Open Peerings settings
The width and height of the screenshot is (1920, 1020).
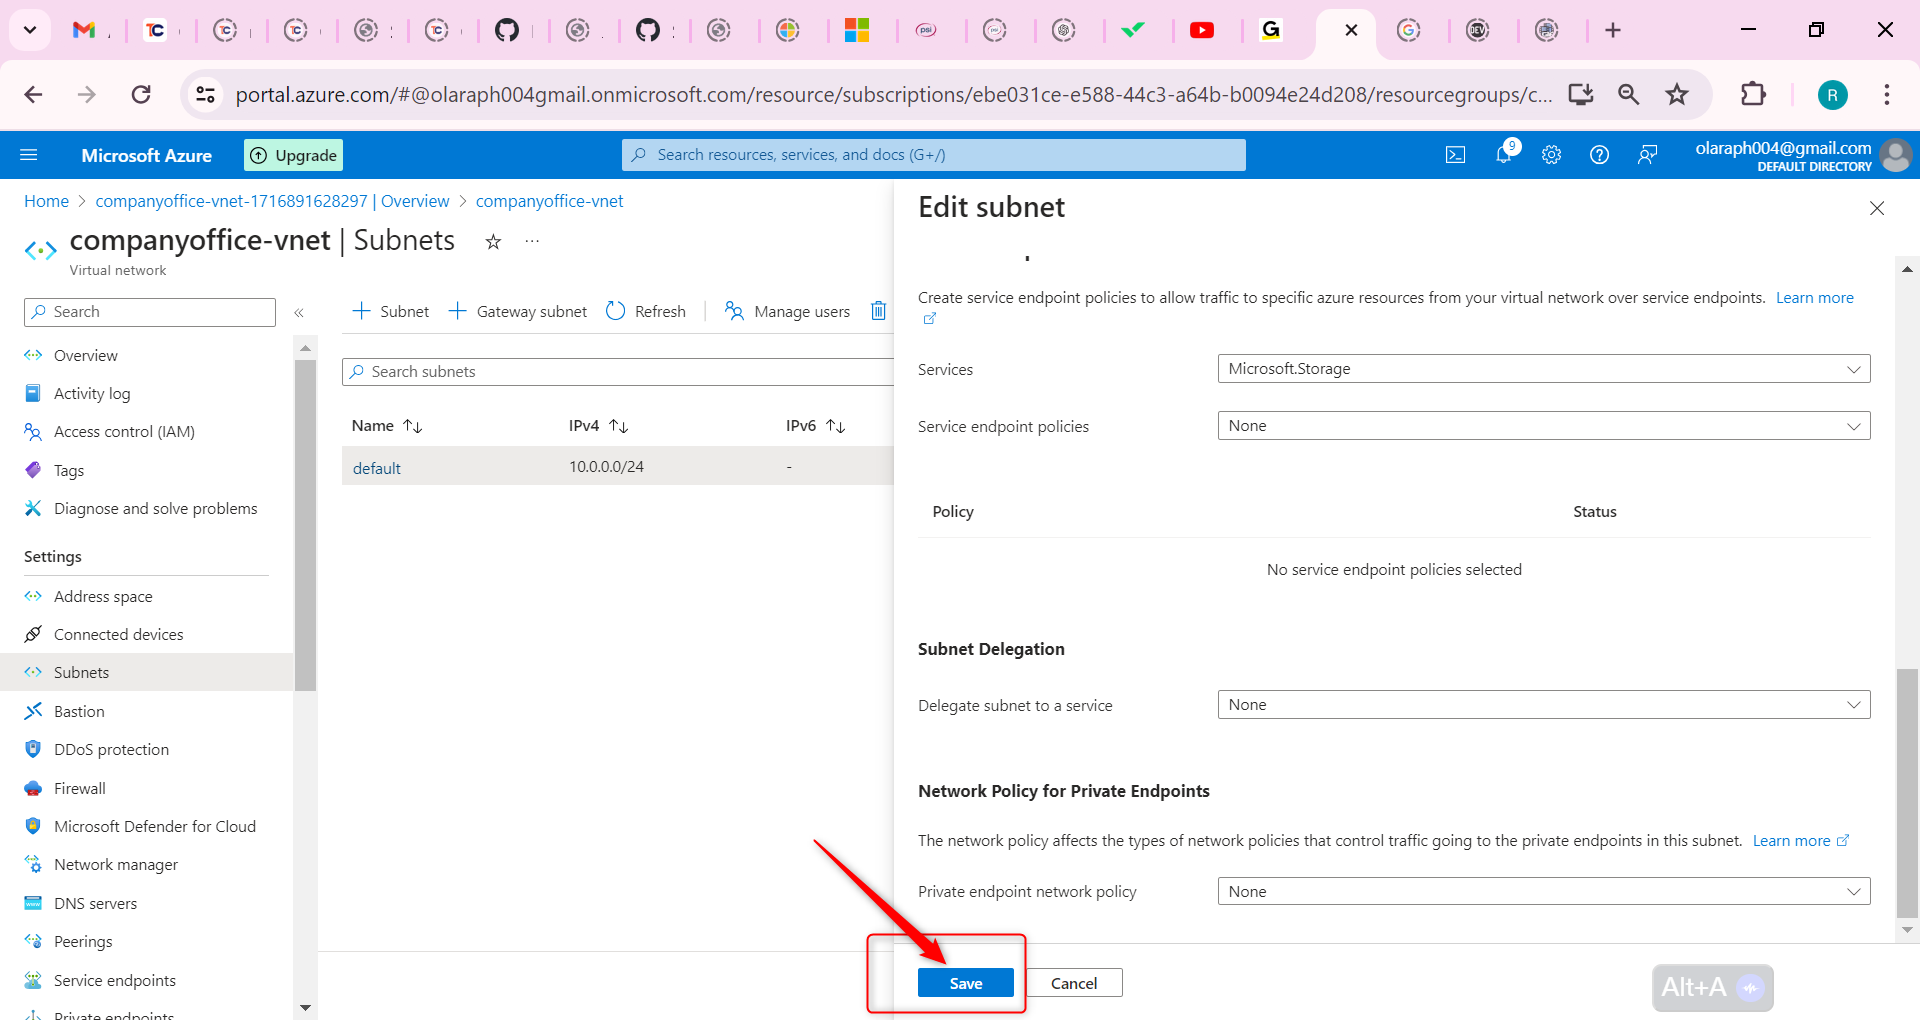(x=83, y=942)
